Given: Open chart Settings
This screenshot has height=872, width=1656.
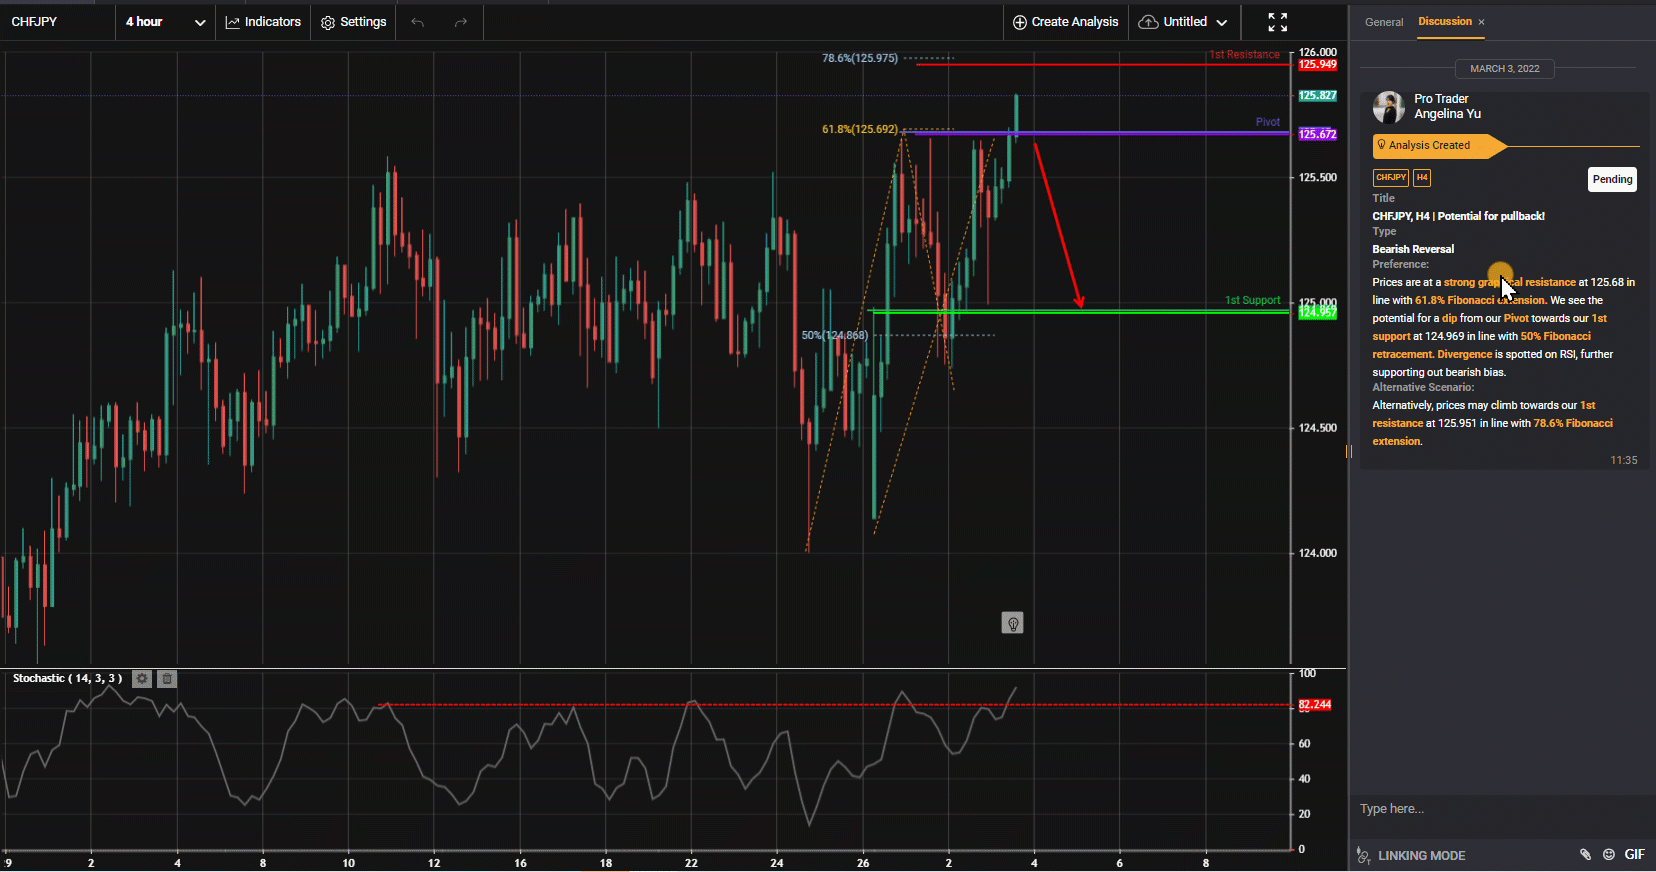Looking at the screenshot, I should pos(353,22).
